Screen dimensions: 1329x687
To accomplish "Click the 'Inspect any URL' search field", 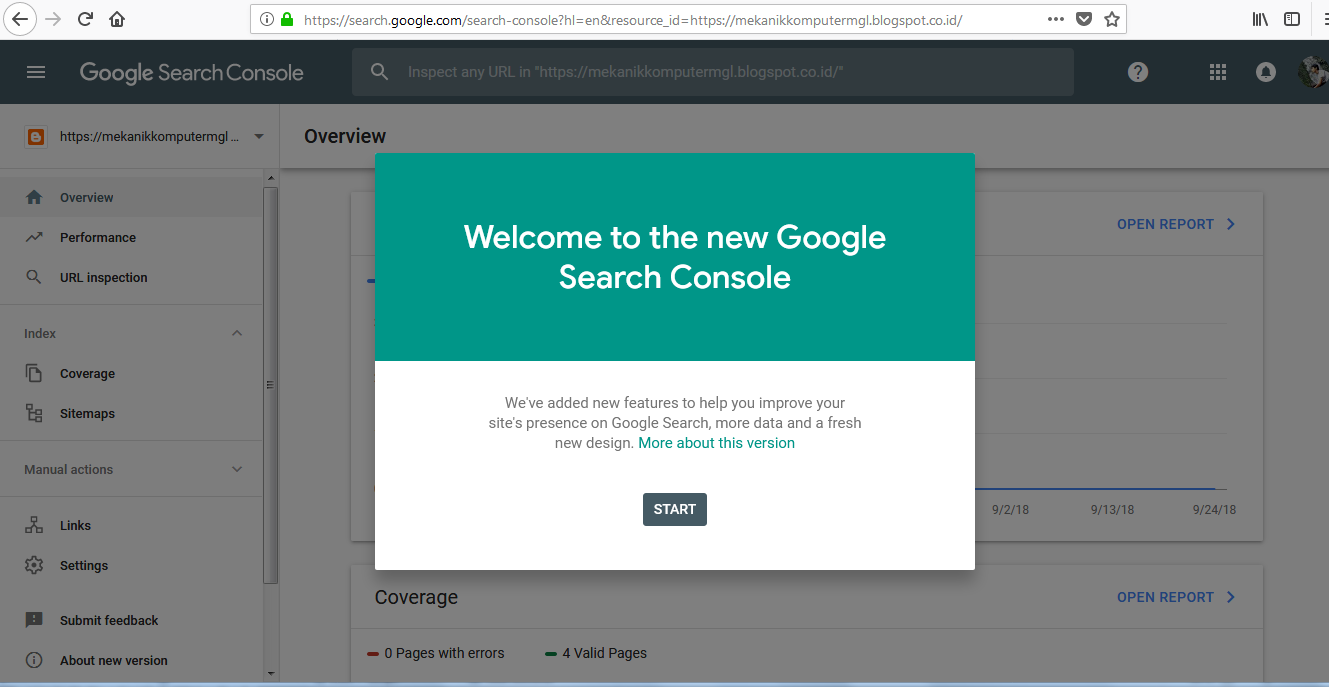I will pyautogui.click(x=713, y=72).
